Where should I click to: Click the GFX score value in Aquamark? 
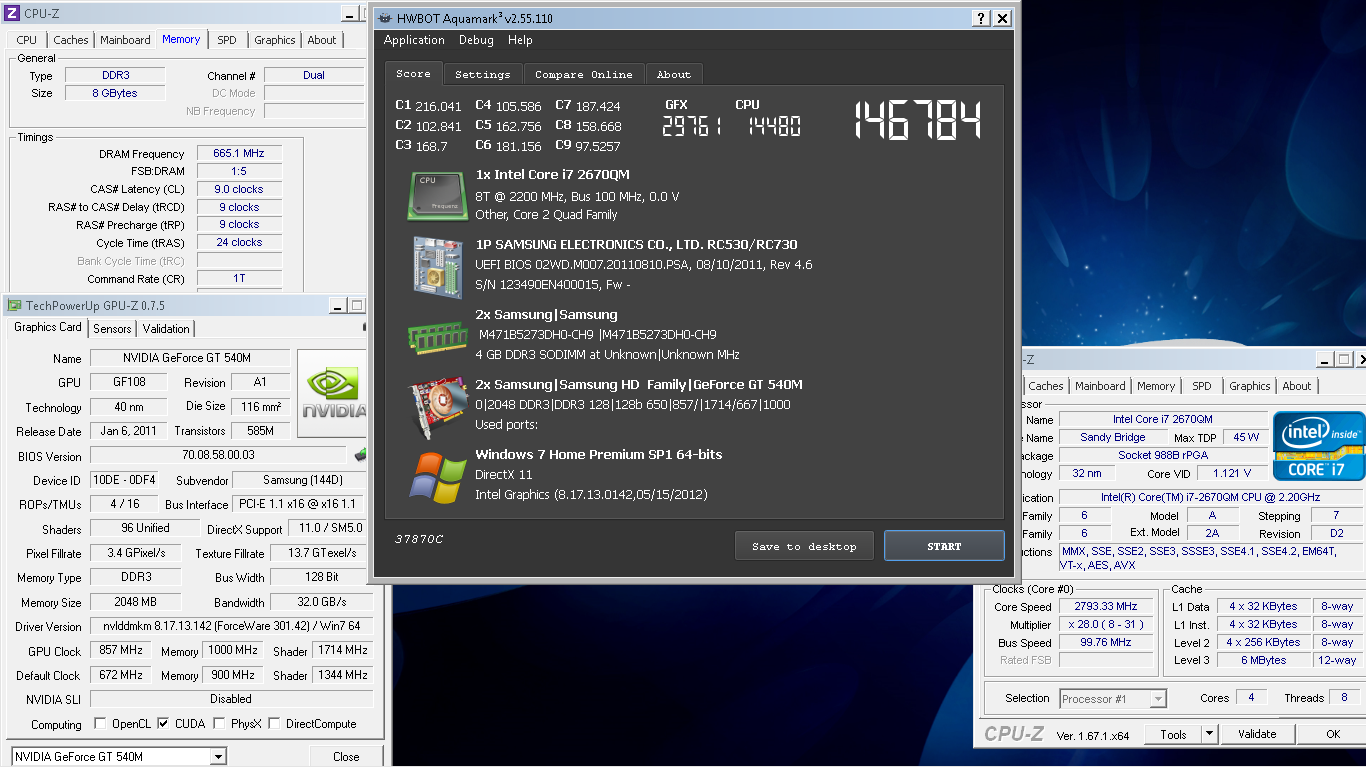pos(691,126)
